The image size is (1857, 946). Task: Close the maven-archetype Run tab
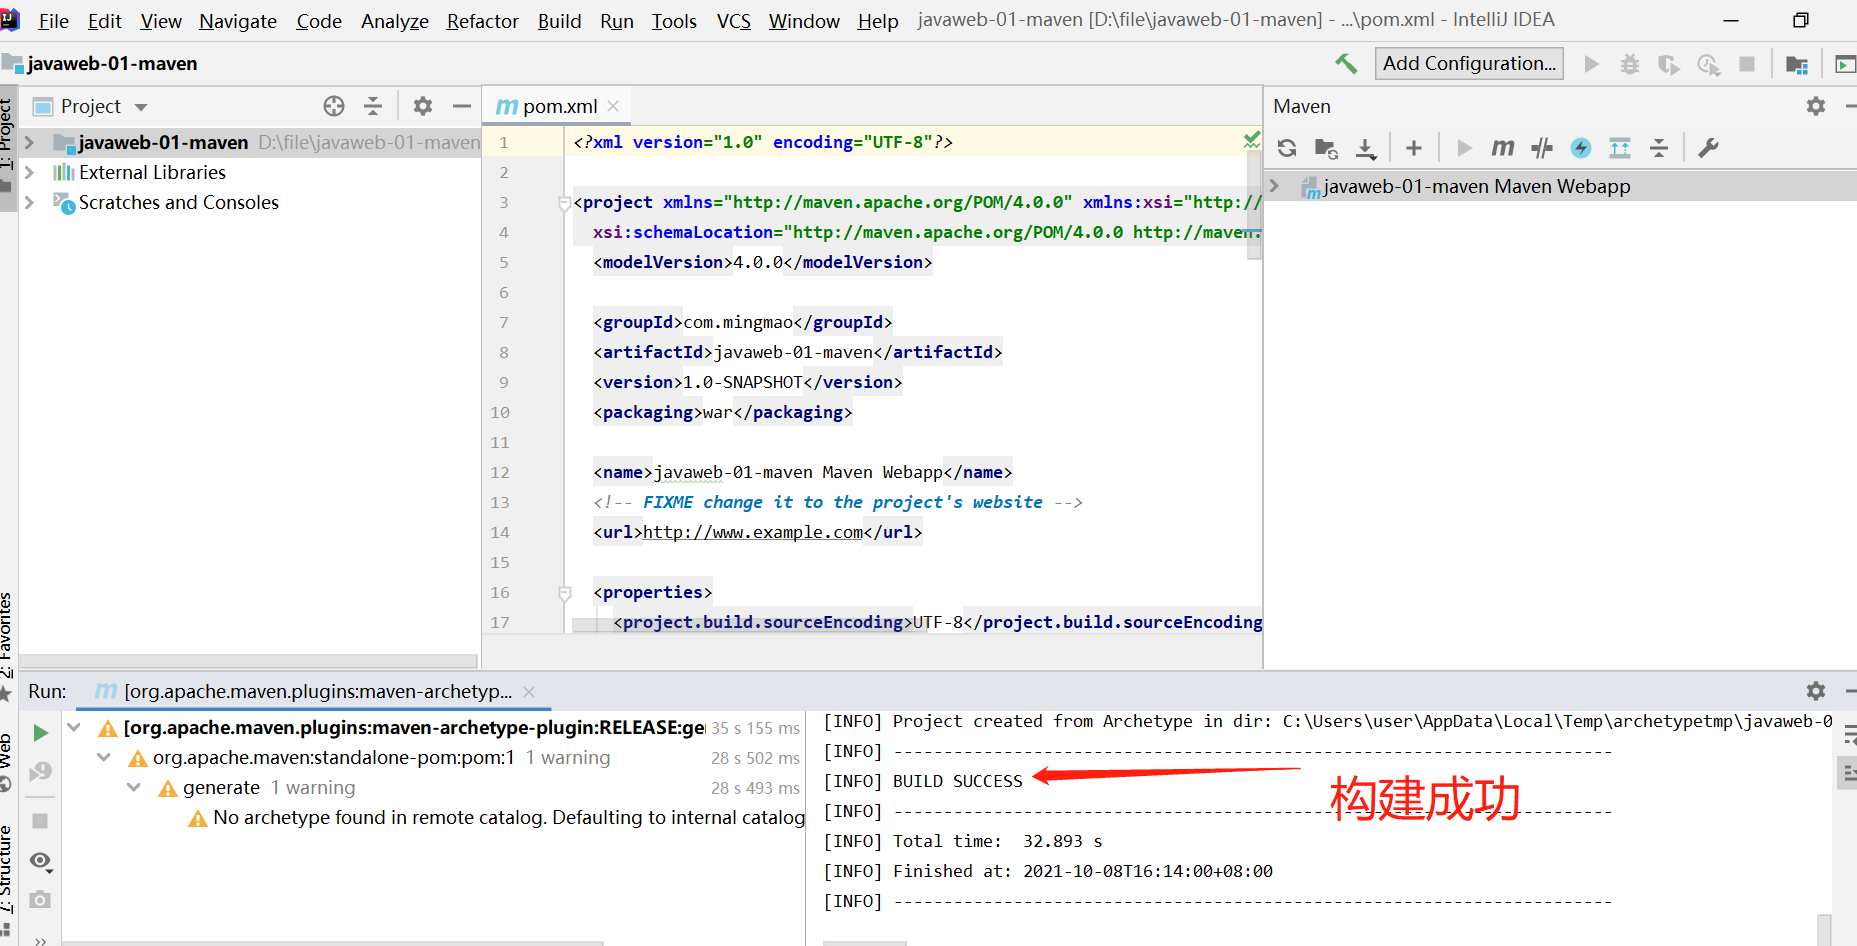pos(529,692)
